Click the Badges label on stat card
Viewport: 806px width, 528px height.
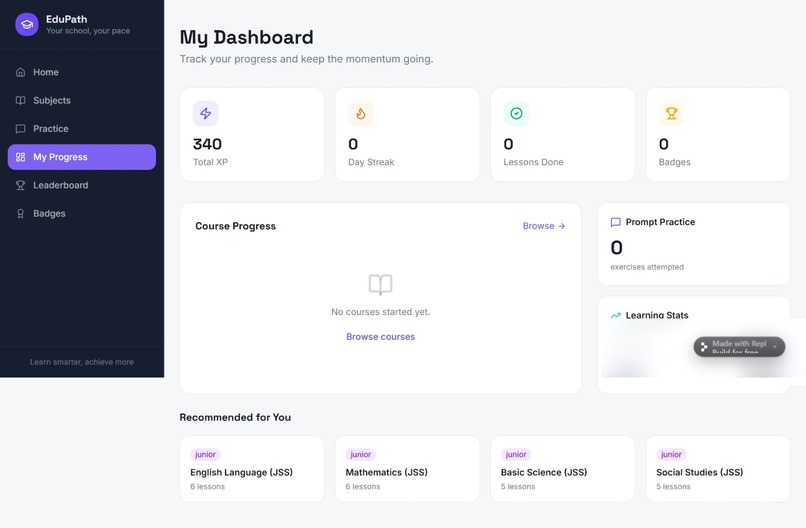[674, 162]
